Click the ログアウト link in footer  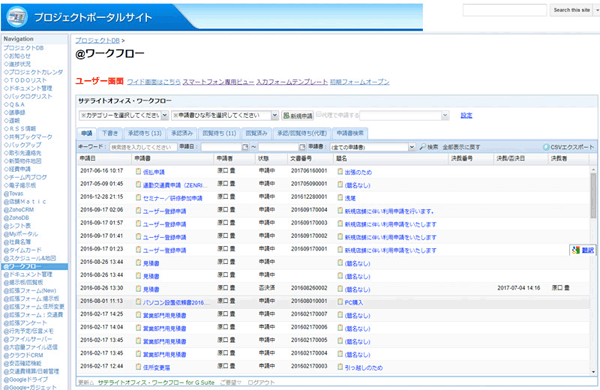click(261, 382)
